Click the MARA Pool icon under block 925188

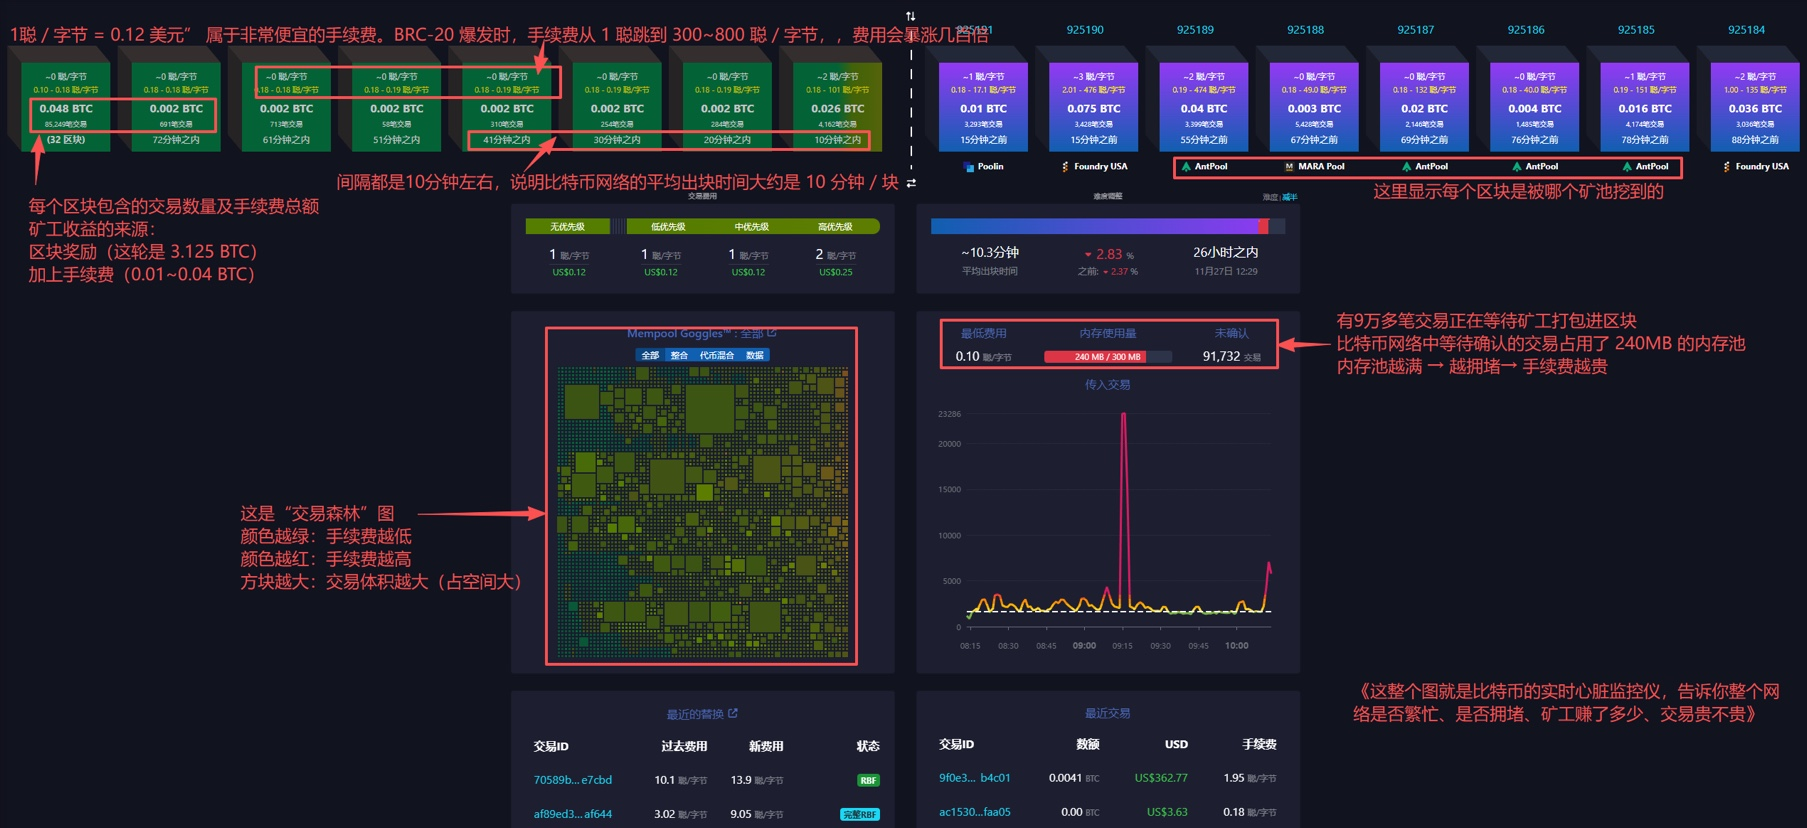coord(1289,167)
